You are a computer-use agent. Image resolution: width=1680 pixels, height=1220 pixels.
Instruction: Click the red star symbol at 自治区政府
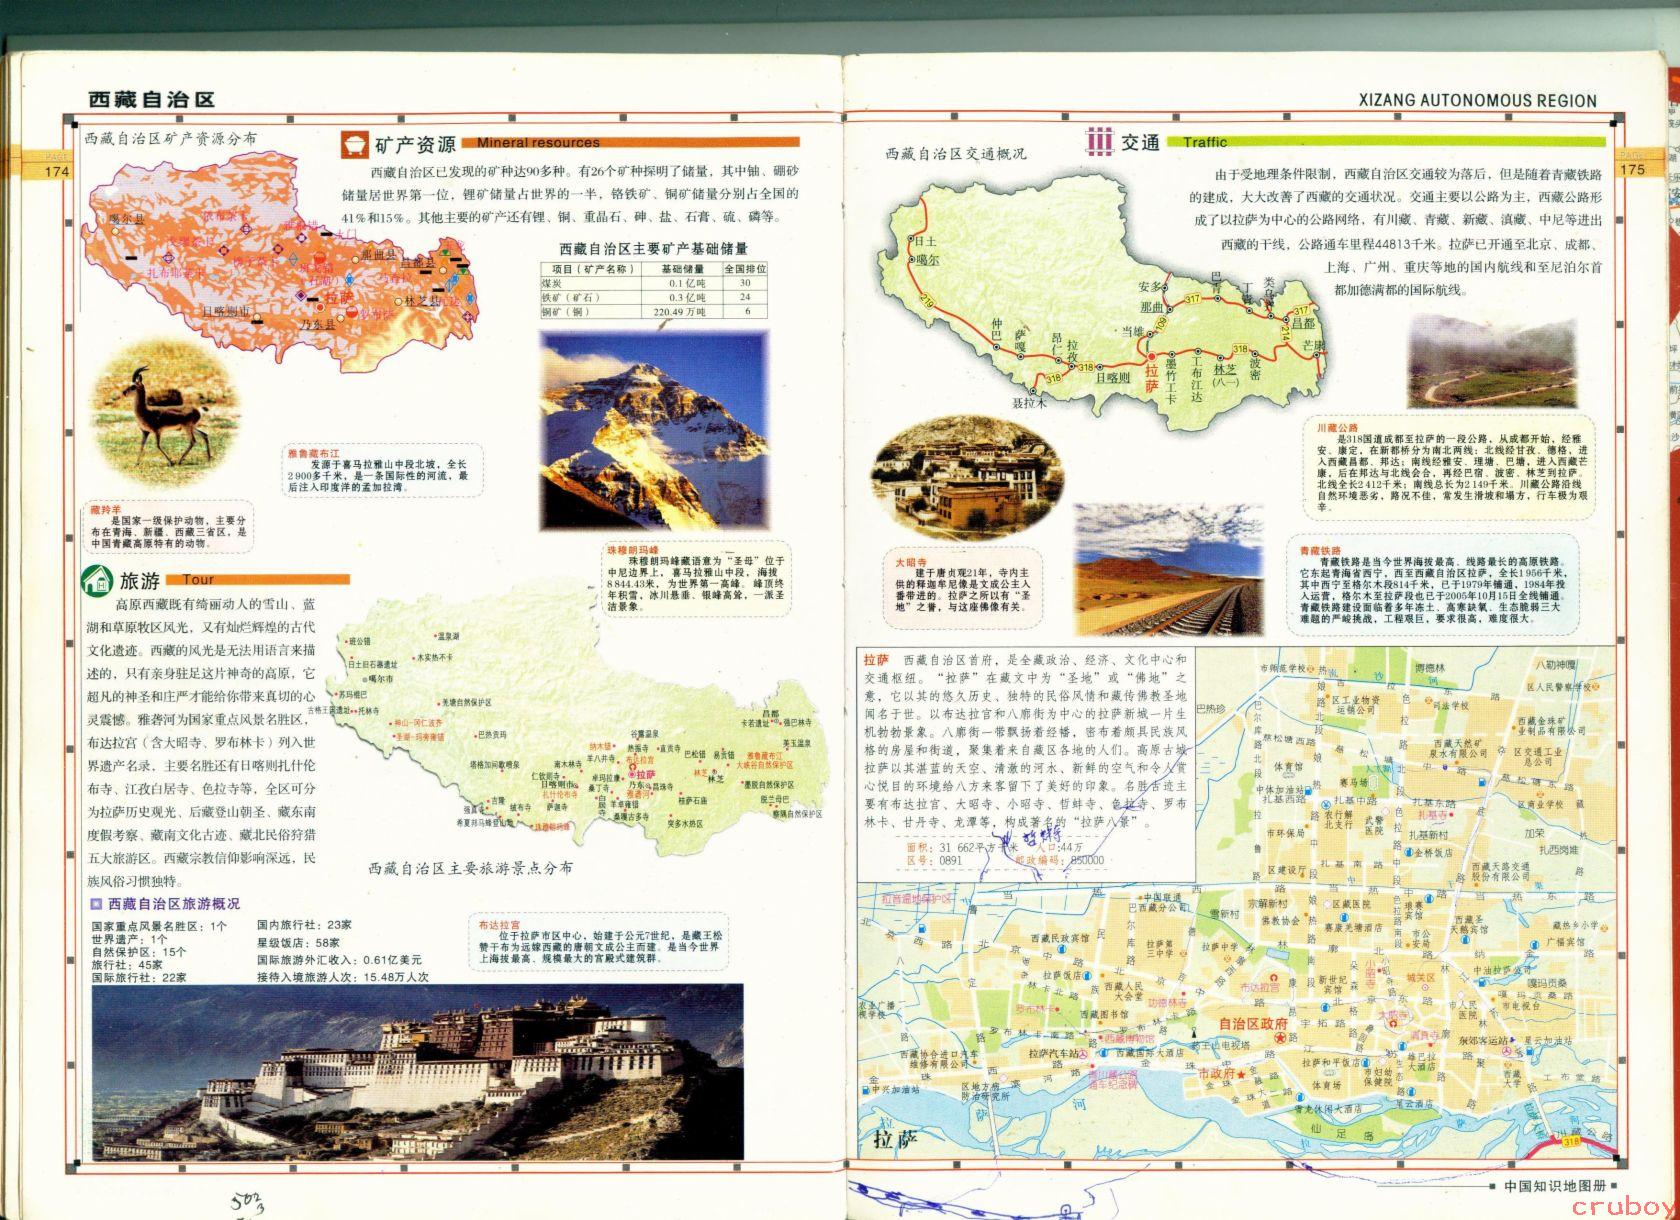pyautogui.click(x=1279, y=1040)
